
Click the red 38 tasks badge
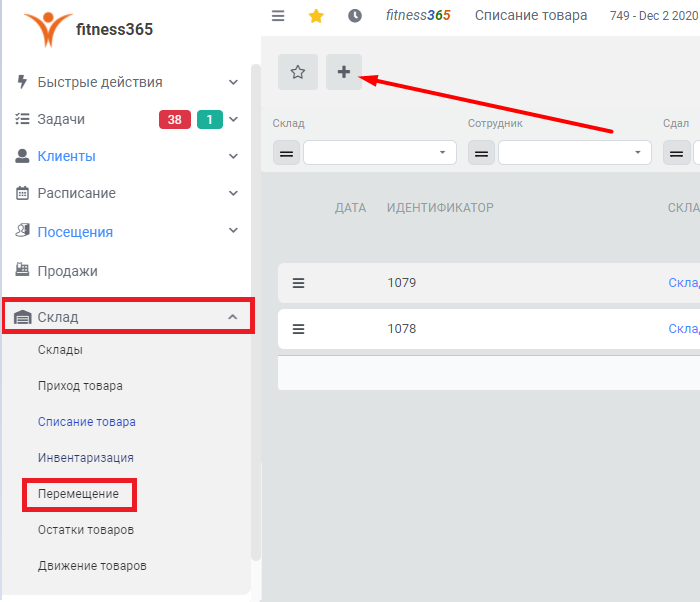(175, 119)
